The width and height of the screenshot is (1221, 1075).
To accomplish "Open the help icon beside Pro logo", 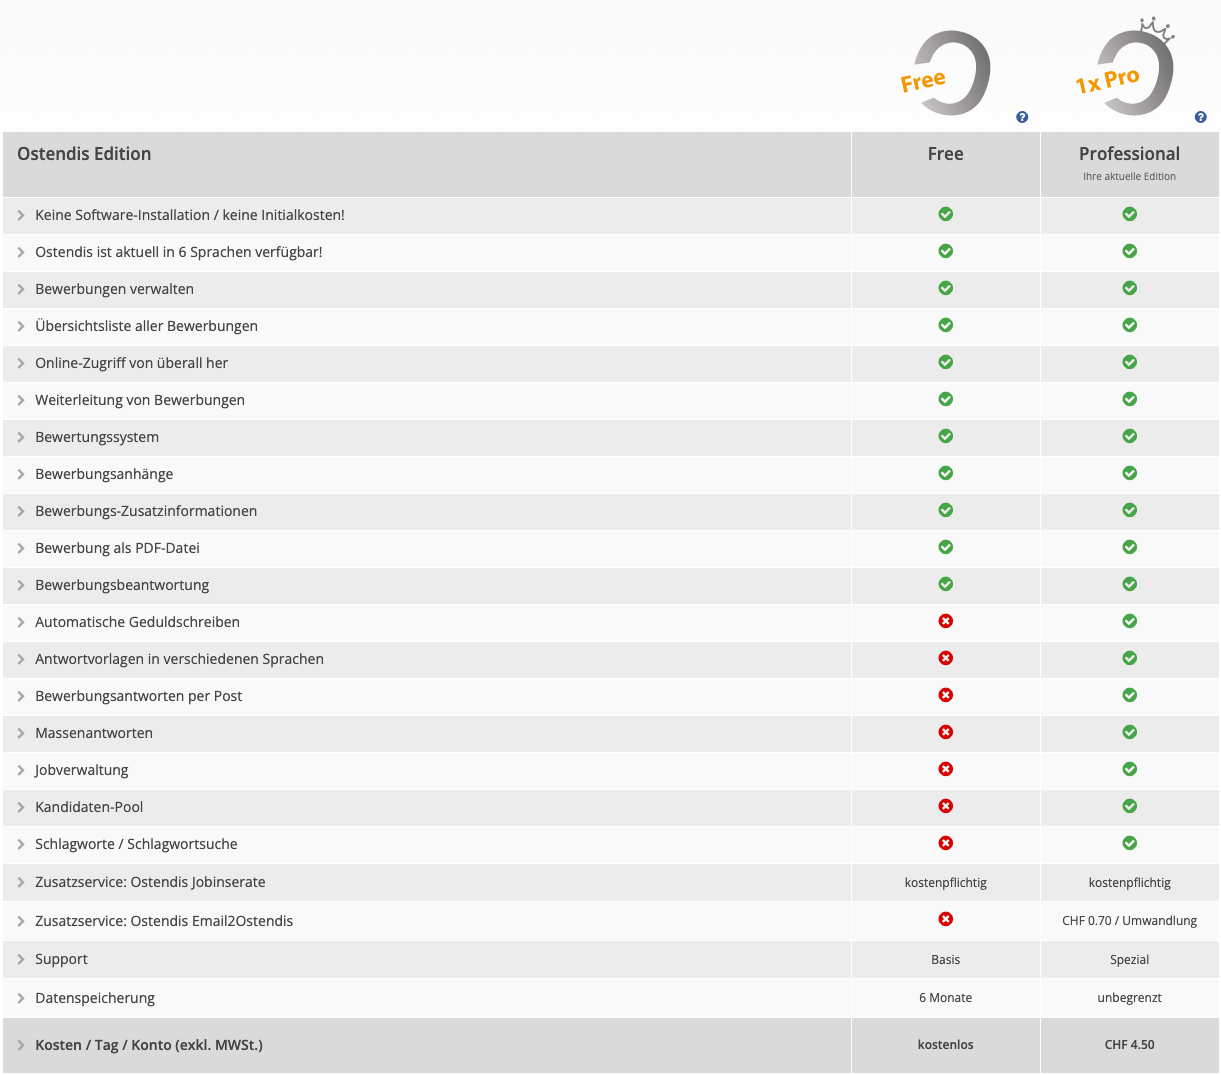I will tap(1201, 117).
